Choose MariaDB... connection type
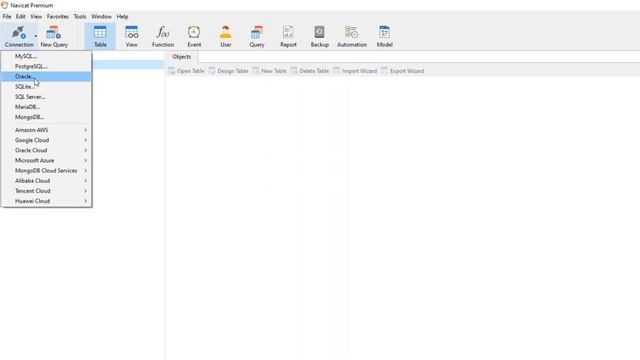This screenshot has height=360, width=640. pos(46,107)
